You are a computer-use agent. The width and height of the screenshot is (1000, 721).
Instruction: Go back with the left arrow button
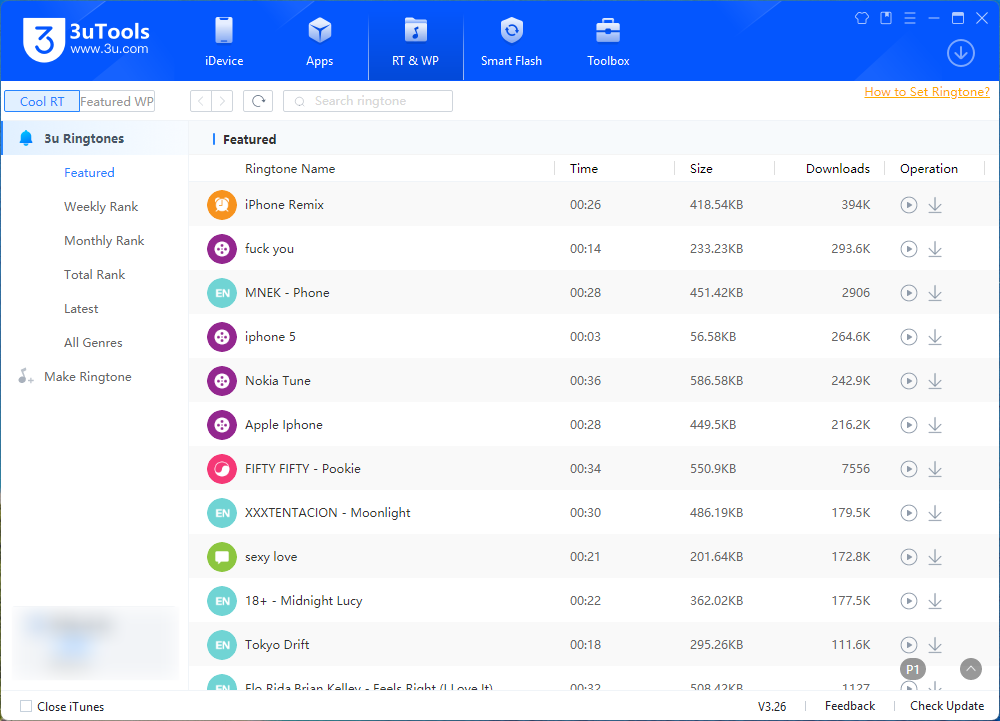201,101
